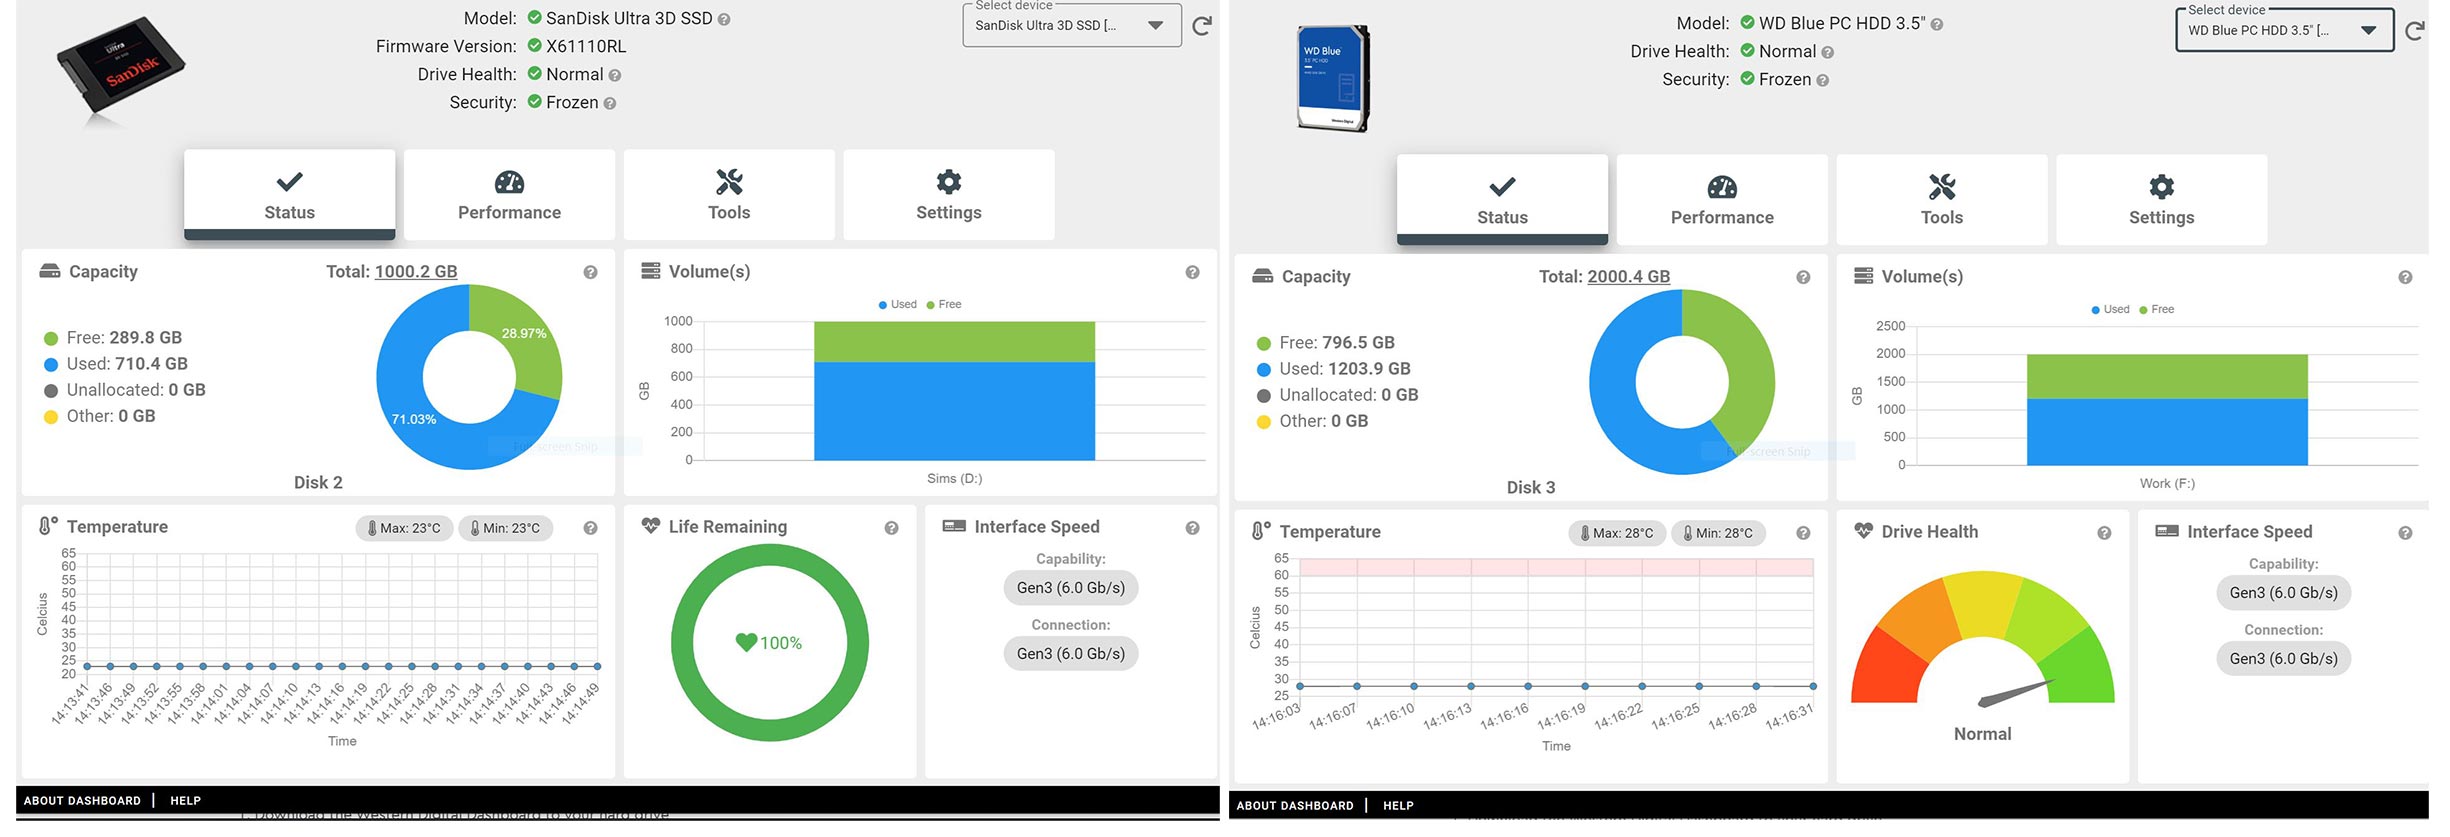The image size is (2450, 837).
Task: Open Temperature help in the WD Blue panel
Action: pos(1803,533)
